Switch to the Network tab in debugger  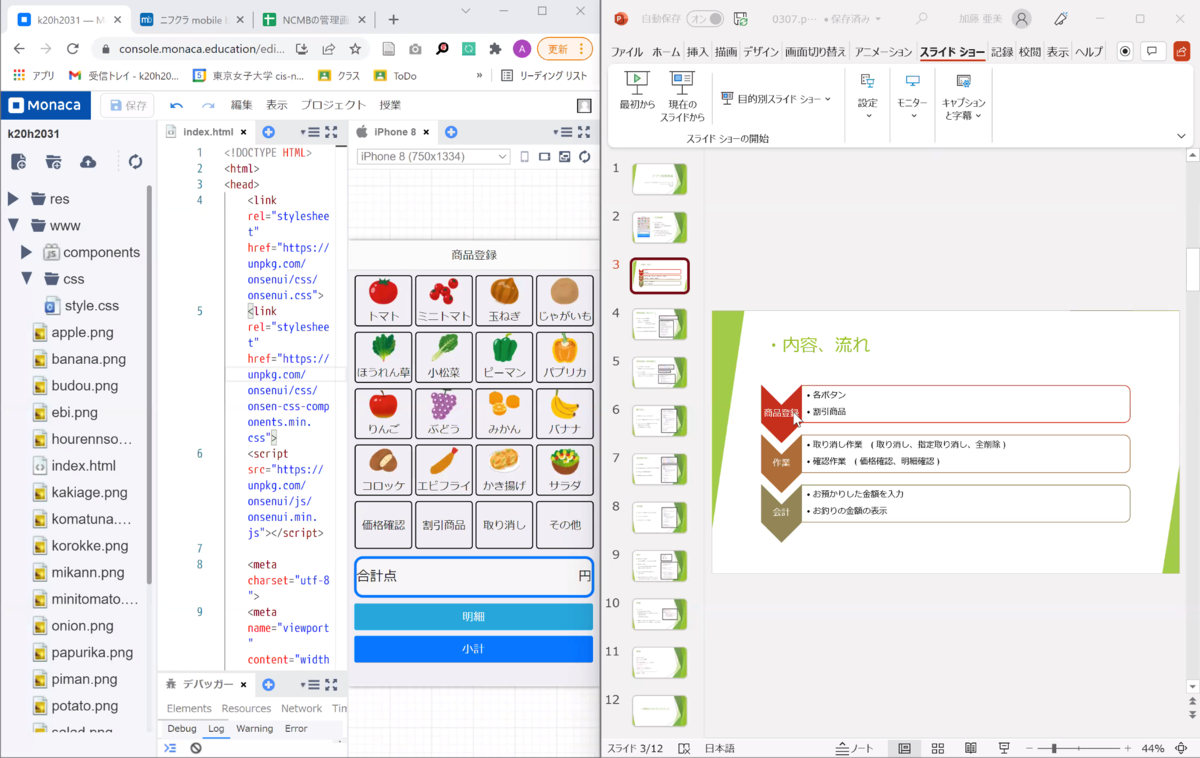(301, 708)
